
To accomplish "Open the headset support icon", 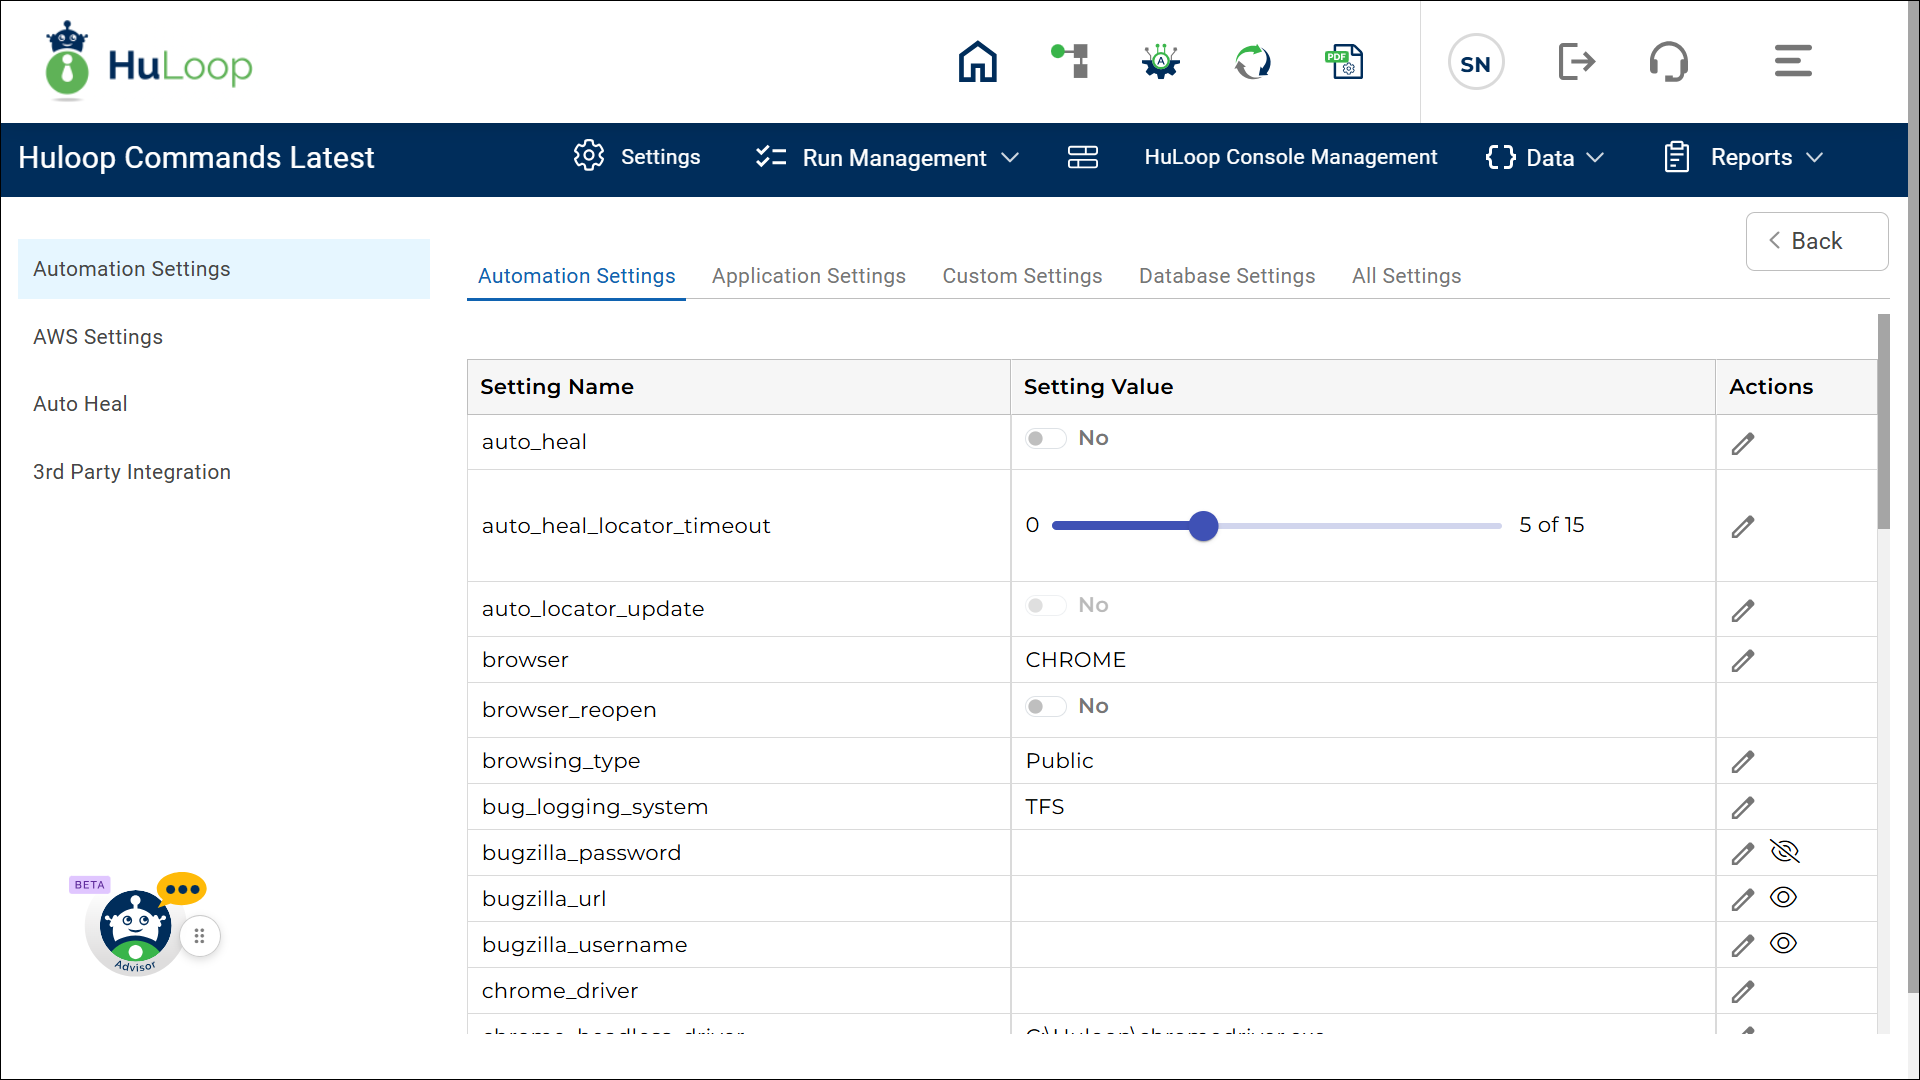I will (x=1668, y=62).
